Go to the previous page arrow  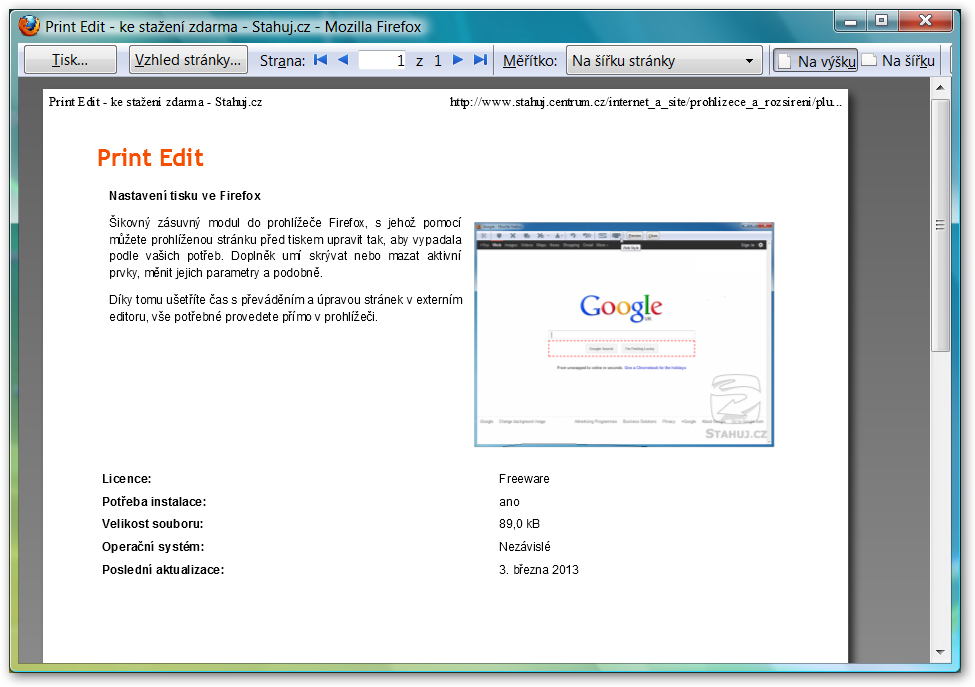tap(343, 60)
